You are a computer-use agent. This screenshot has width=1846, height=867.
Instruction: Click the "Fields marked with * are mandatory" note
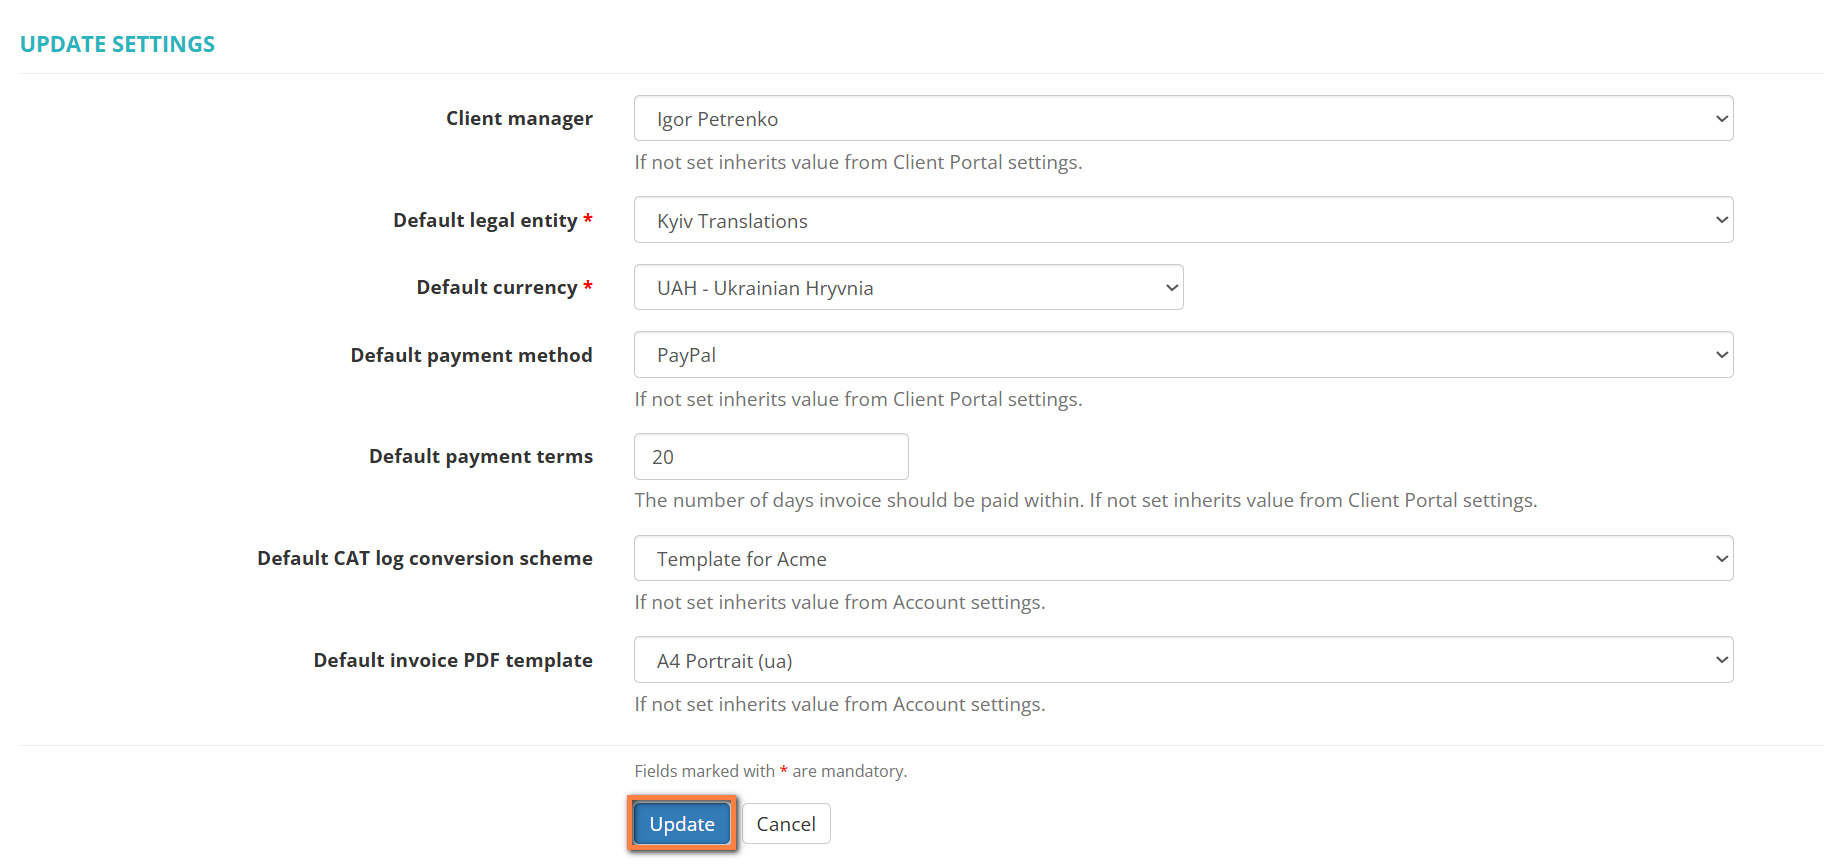770,771
